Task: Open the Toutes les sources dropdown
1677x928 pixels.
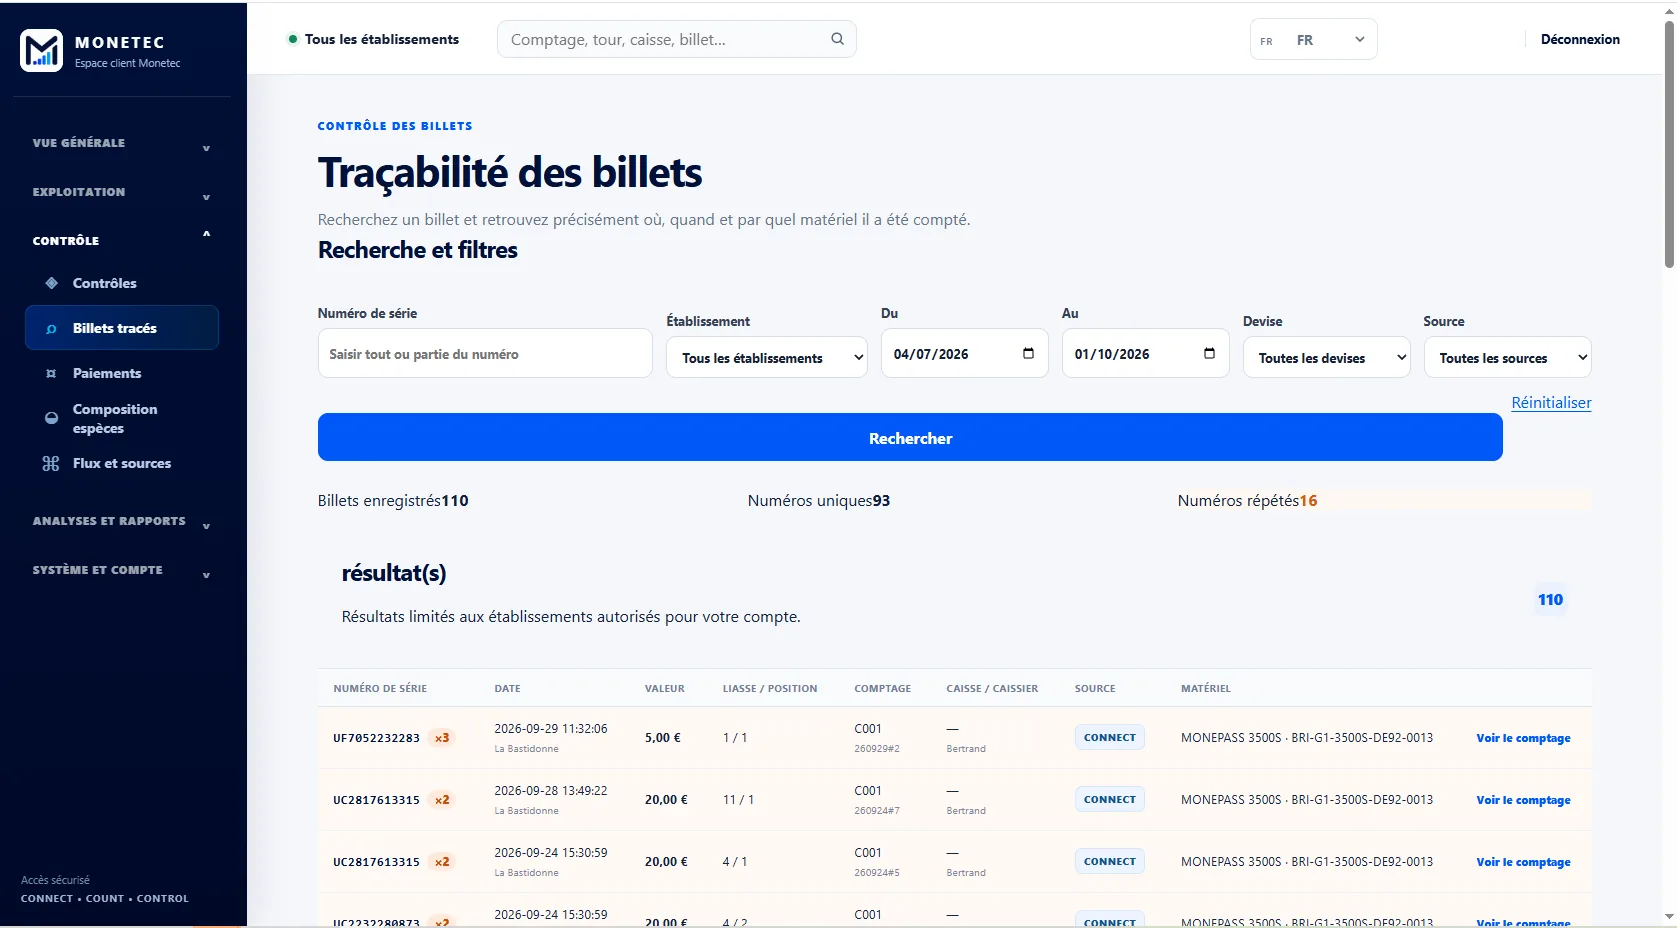Action: pos(1507,357)
